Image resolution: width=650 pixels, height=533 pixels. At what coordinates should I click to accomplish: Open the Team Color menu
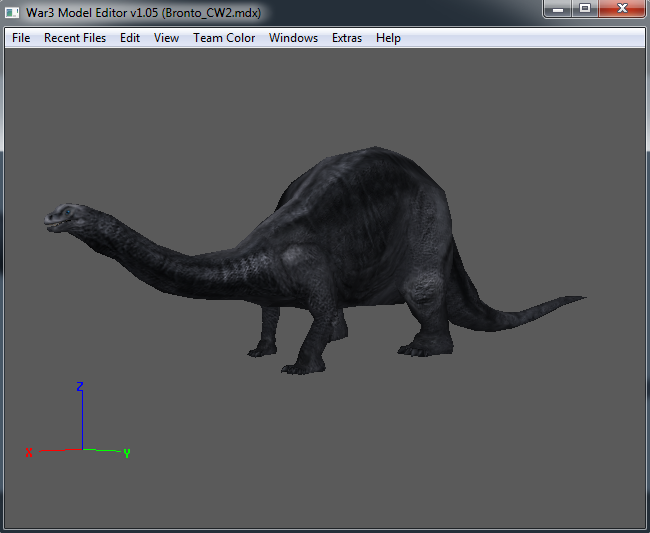(224, 38)
